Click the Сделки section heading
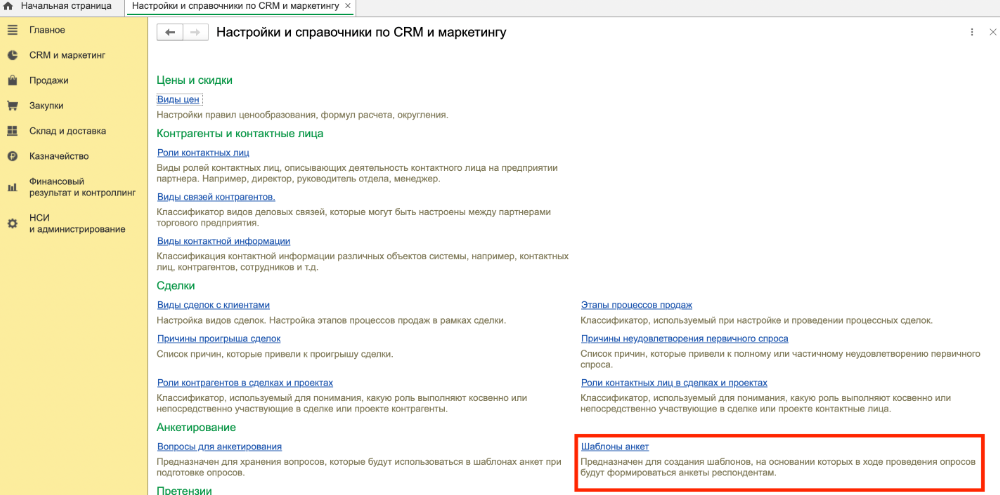Image resolution: width=1000 pixels, height=495 pixels. point(175,286)
